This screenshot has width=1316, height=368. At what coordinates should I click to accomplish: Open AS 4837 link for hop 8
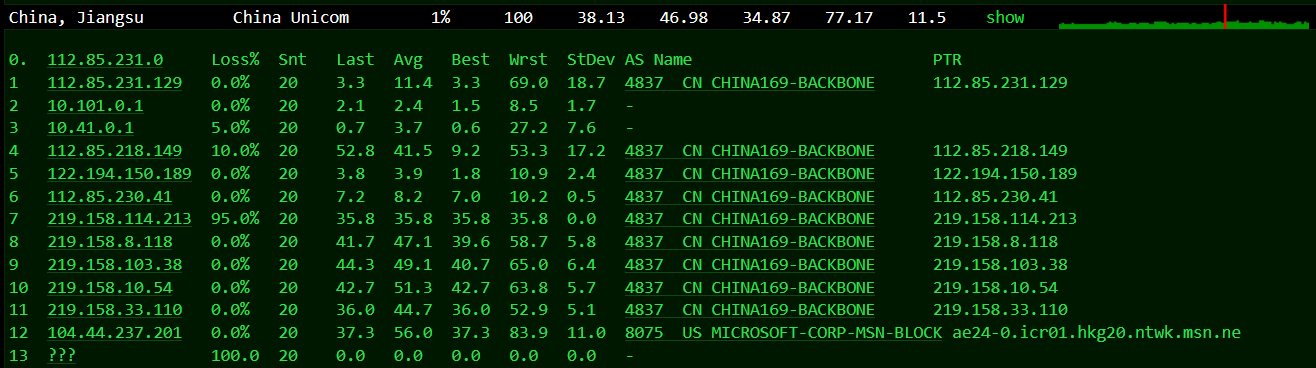(x=750, y=241)
